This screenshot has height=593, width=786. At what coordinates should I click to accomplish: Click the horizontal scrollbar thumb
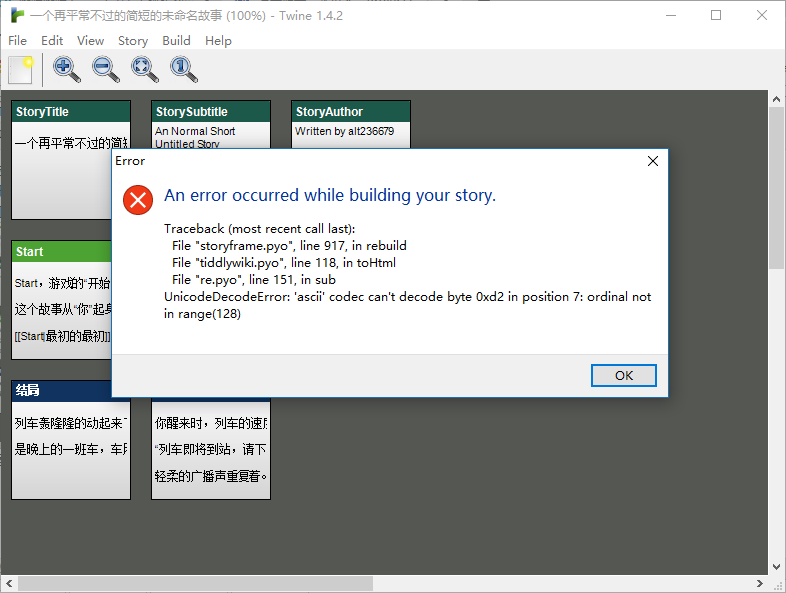point(195,583)
